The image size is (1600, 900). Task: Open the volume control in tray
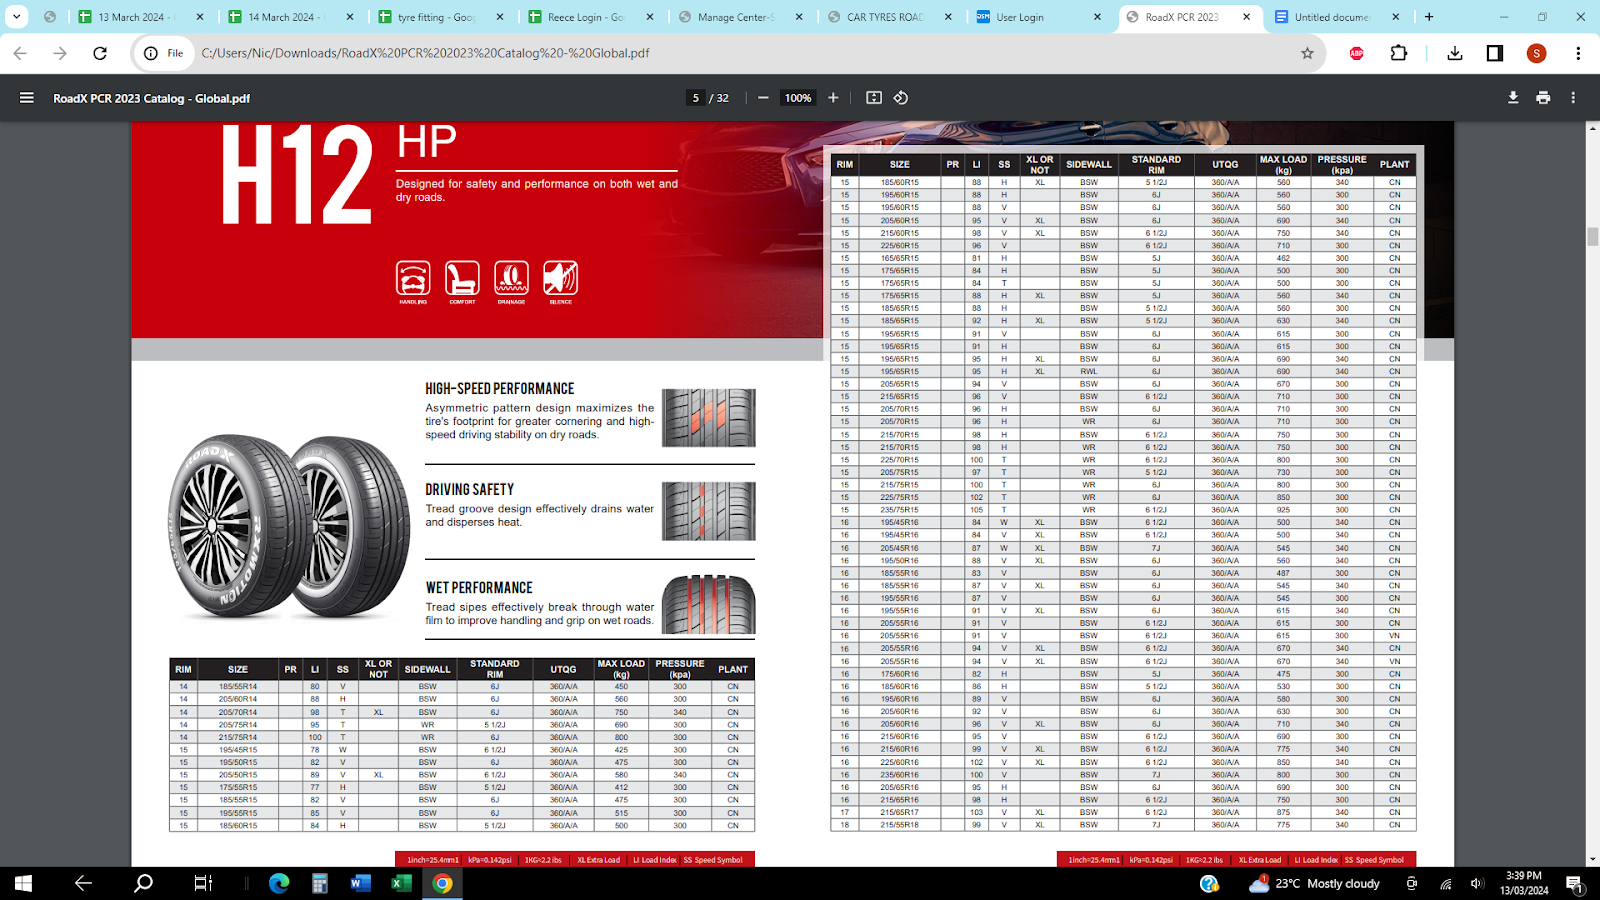click(1477, 883)
